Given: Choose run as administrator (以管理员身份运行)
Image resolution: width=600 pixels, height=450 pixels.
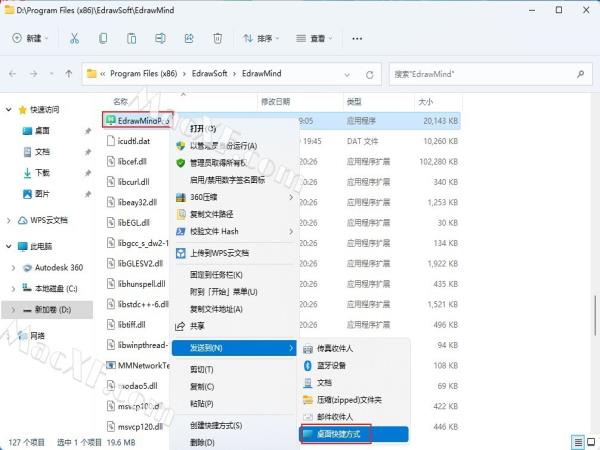Looking at the screenshot, I should click(234, 146).
